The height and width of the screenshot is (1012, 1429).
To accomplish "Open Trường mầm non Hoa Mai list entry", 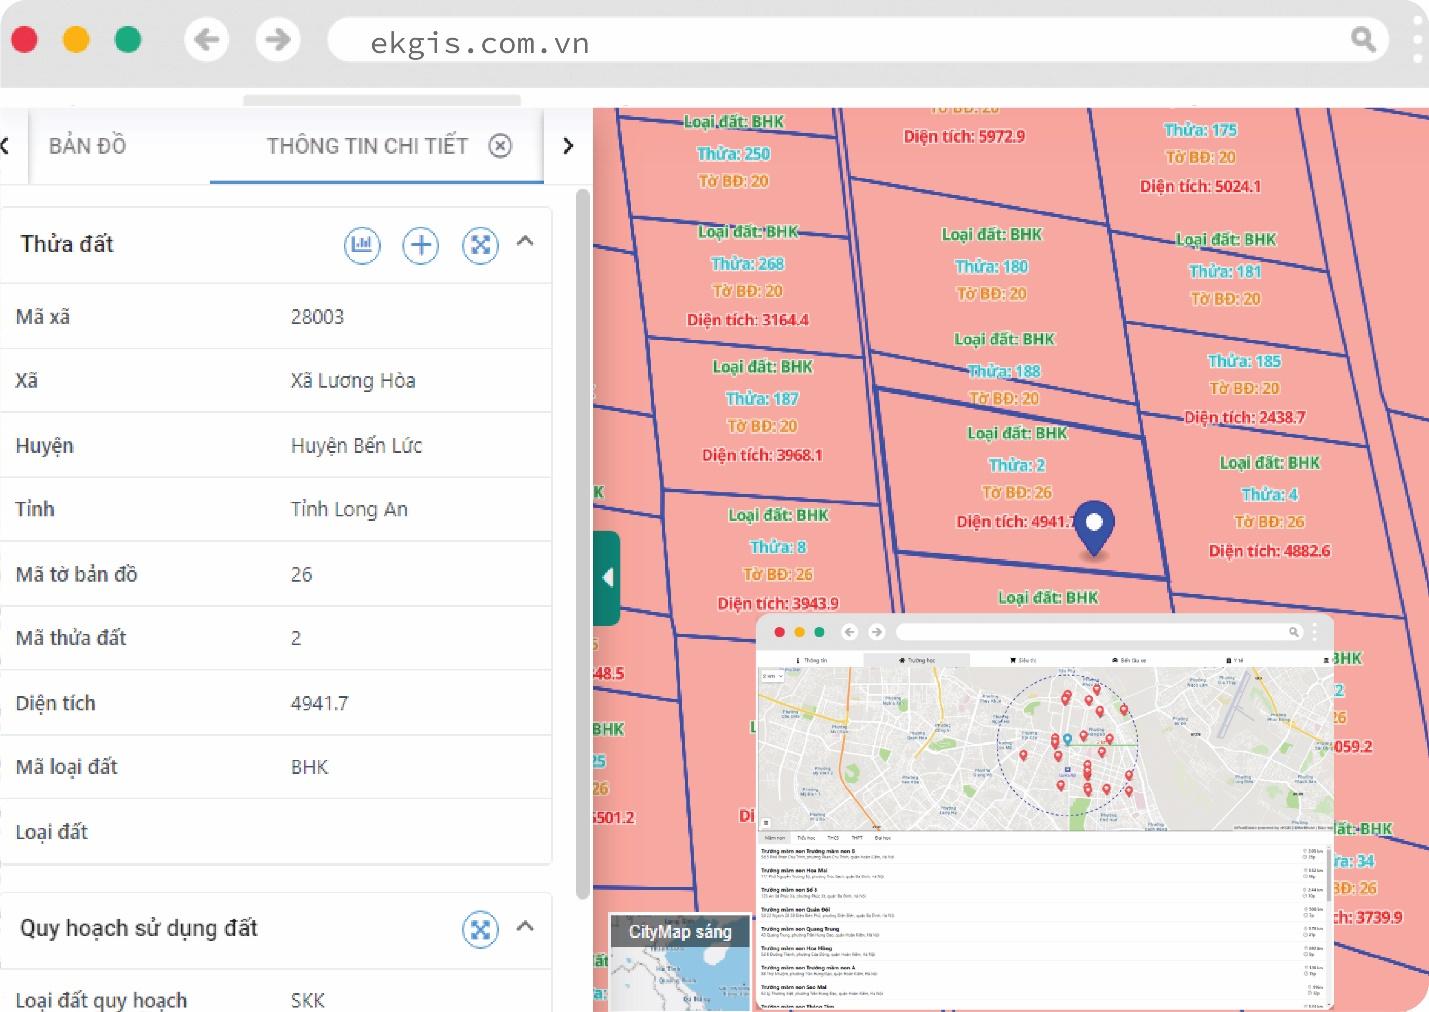I will tap(1040, 874).
